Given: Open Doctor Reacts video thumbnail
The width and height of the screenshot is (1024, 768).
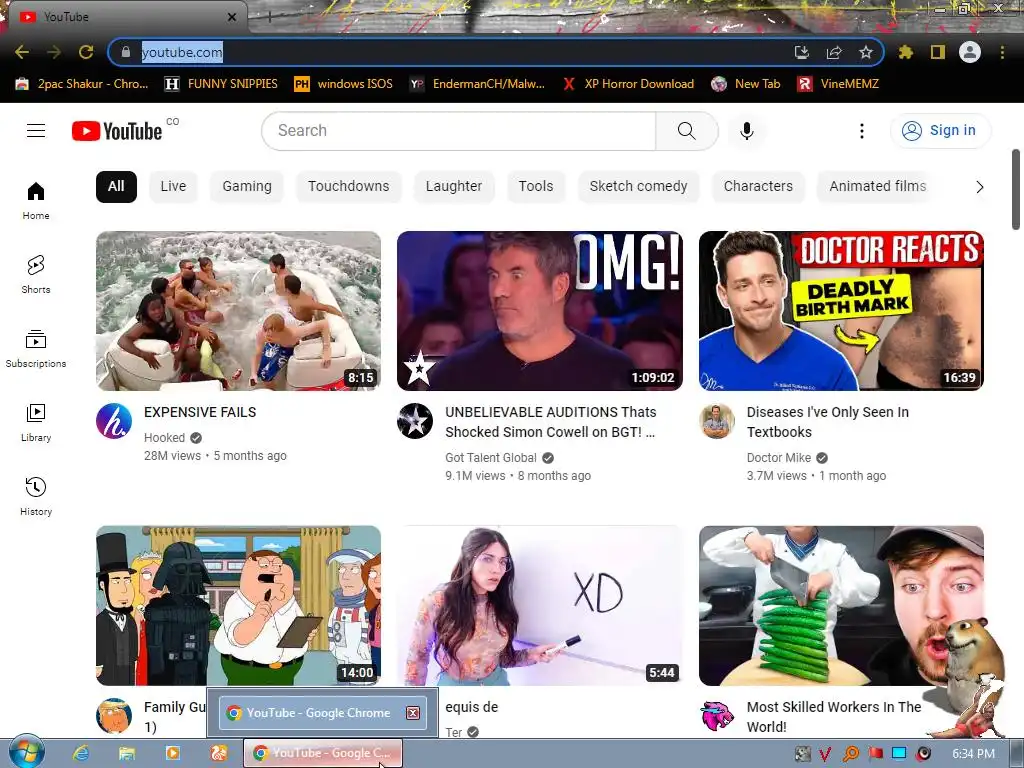Looking at the screenshot, I should [841, 311].
